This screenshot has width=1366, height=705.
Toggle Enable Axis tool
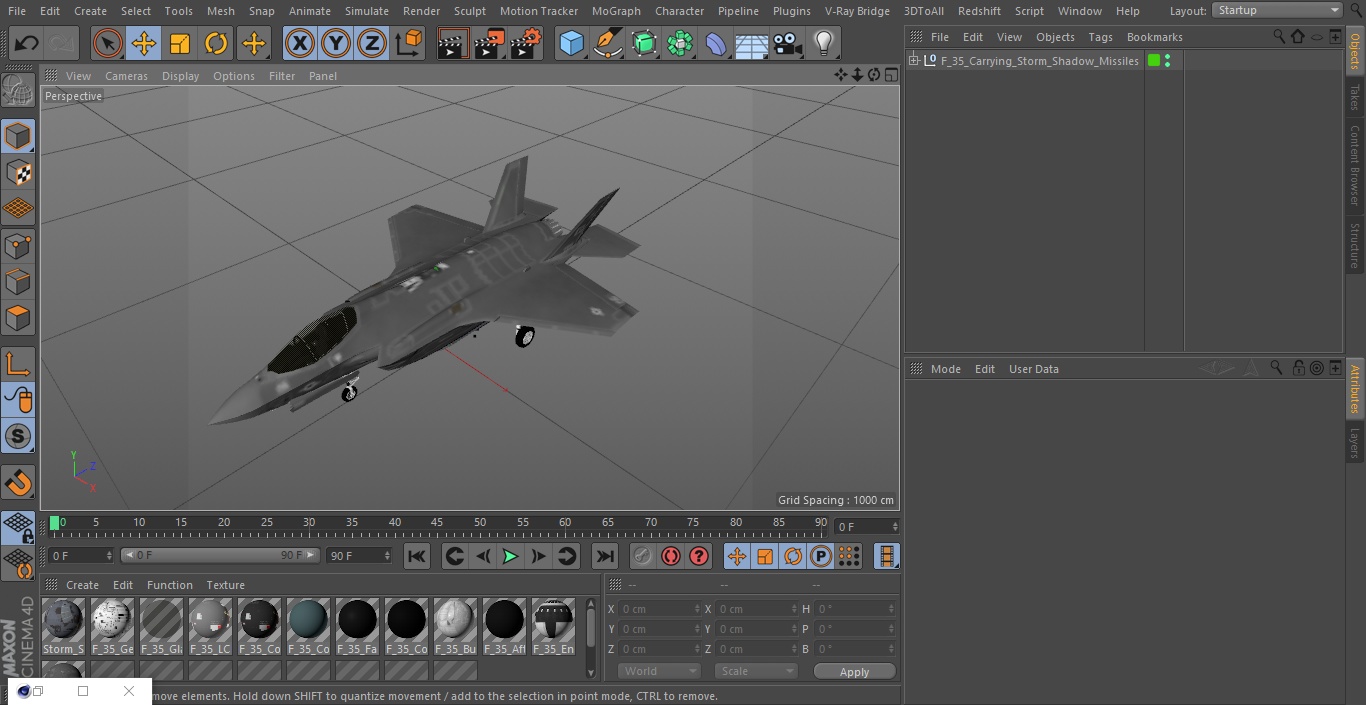click(18, 364)
